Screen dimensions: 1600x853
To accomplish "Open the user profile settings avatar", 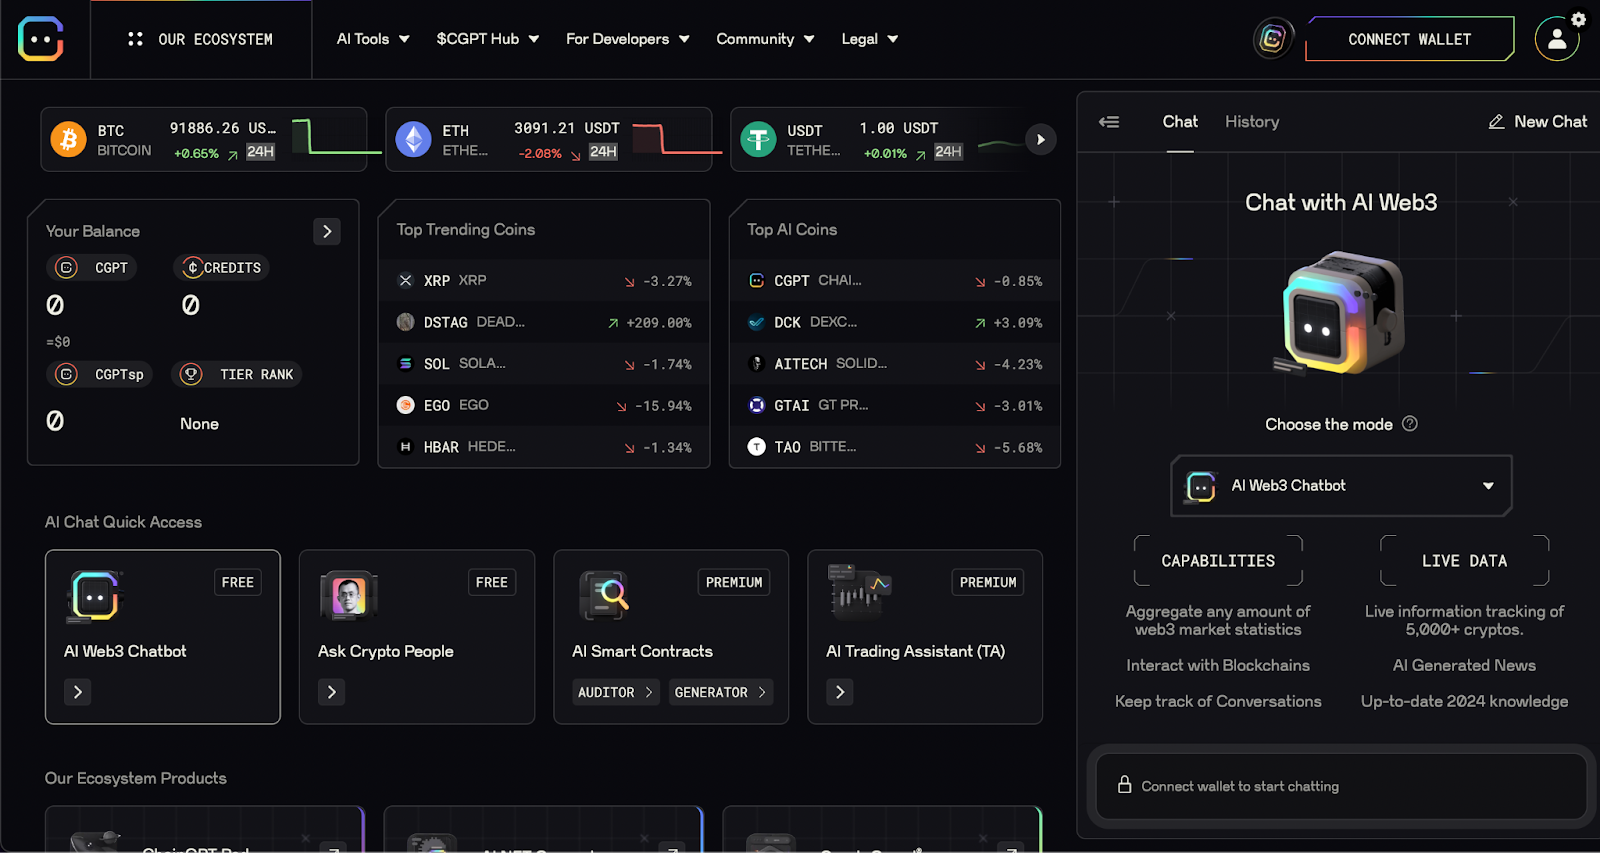I will 1556,40.
